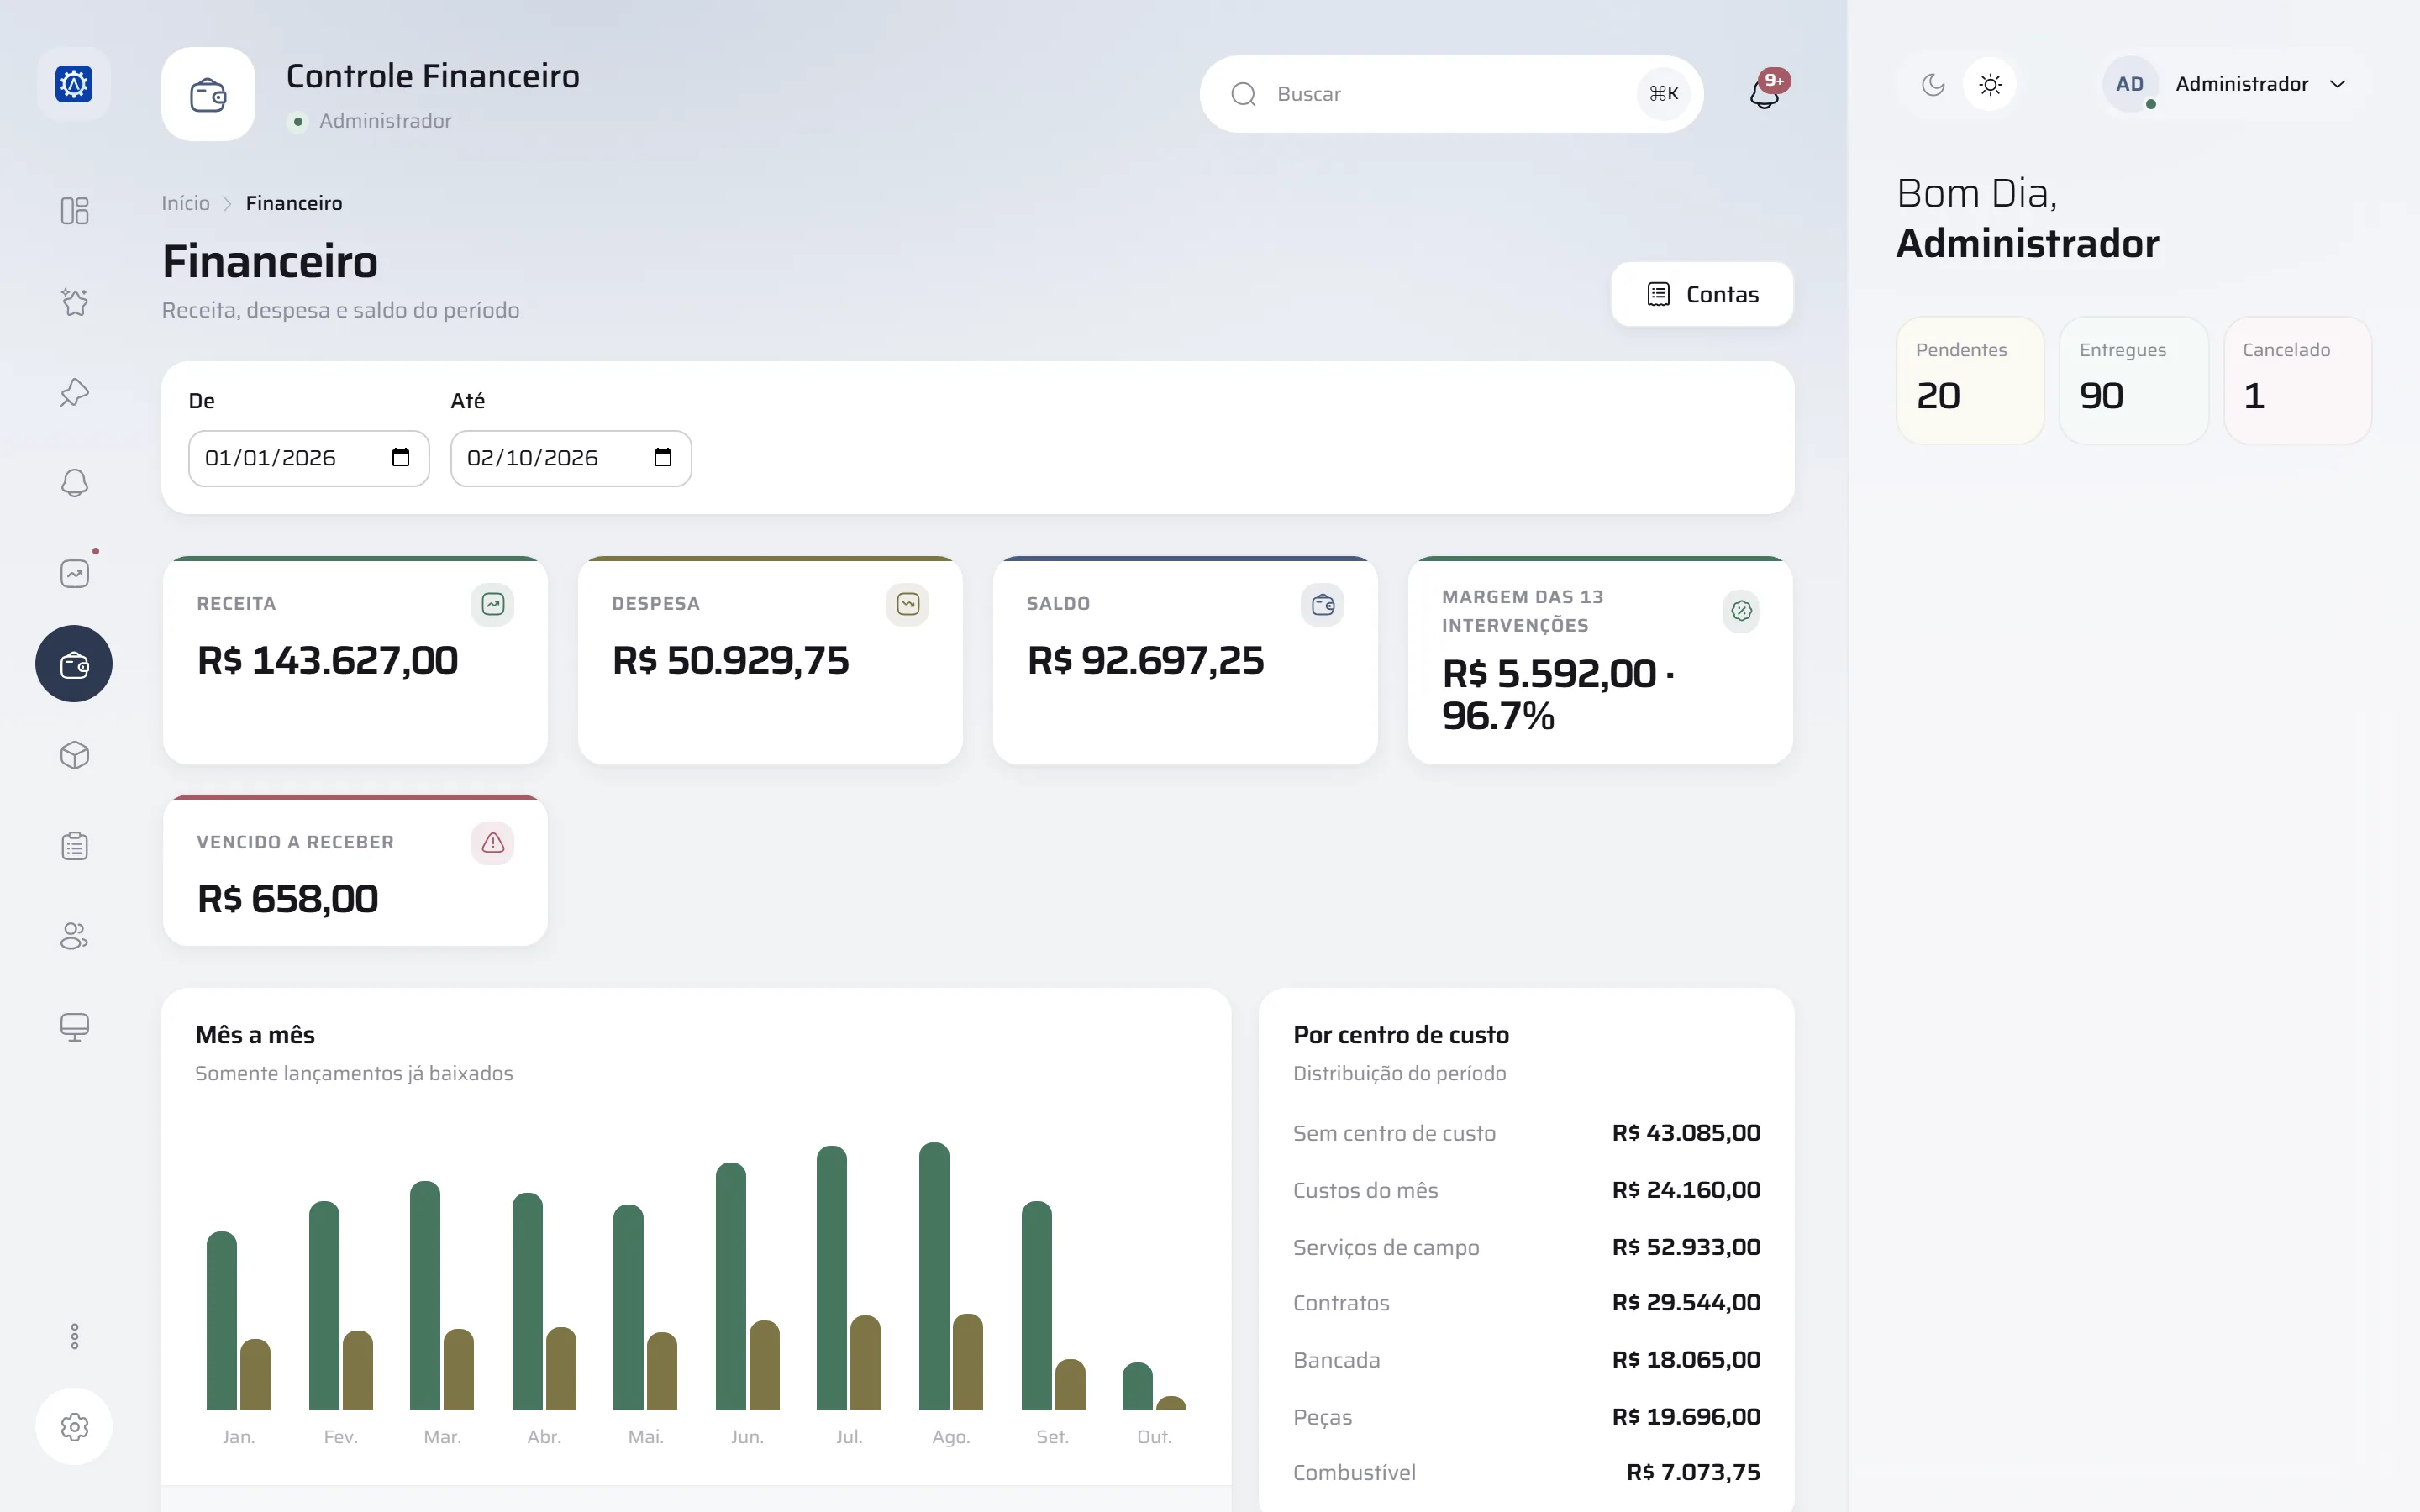Open the Pendentes 20 card
2420x1512 pixels.
click(x=1970, y=381)
